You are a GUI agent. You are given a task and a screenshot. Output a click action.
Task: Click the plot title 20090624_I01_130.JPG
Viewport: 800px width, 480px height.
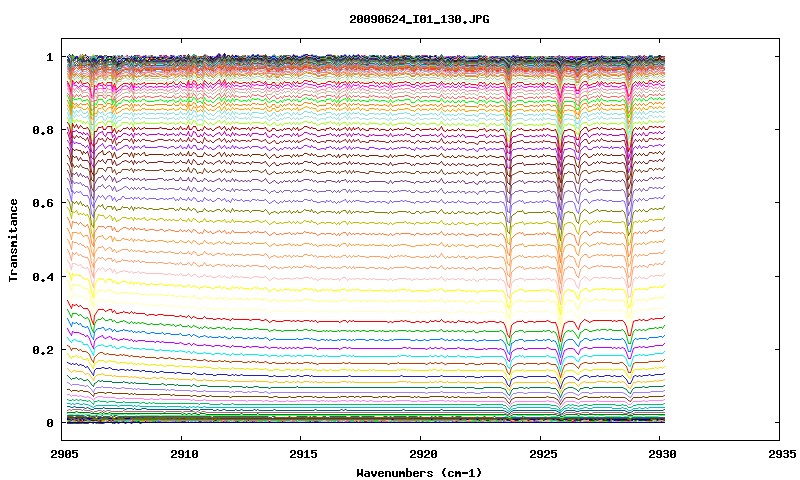(419, 19)
